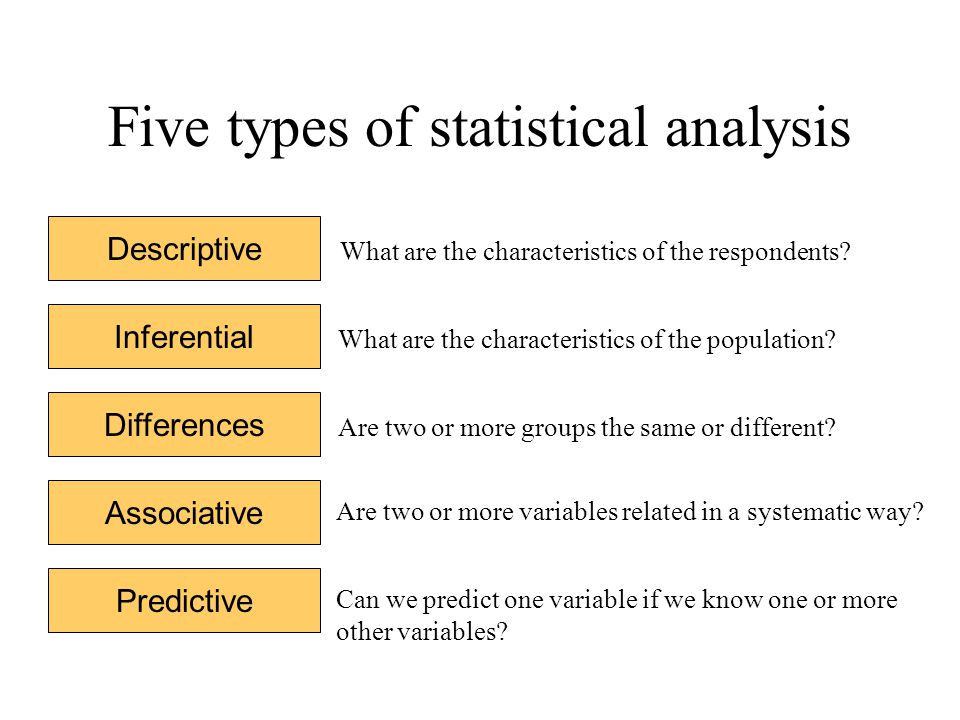Screen dimensions: 960x720
Task: Select the Associative box
Action: pos(184,513)
